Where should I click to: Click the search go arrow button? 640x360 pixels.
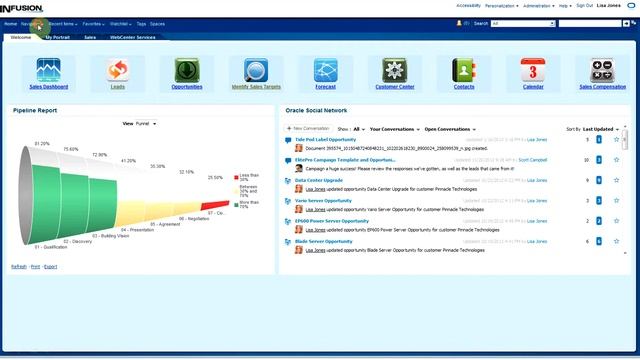pos(626,24)
